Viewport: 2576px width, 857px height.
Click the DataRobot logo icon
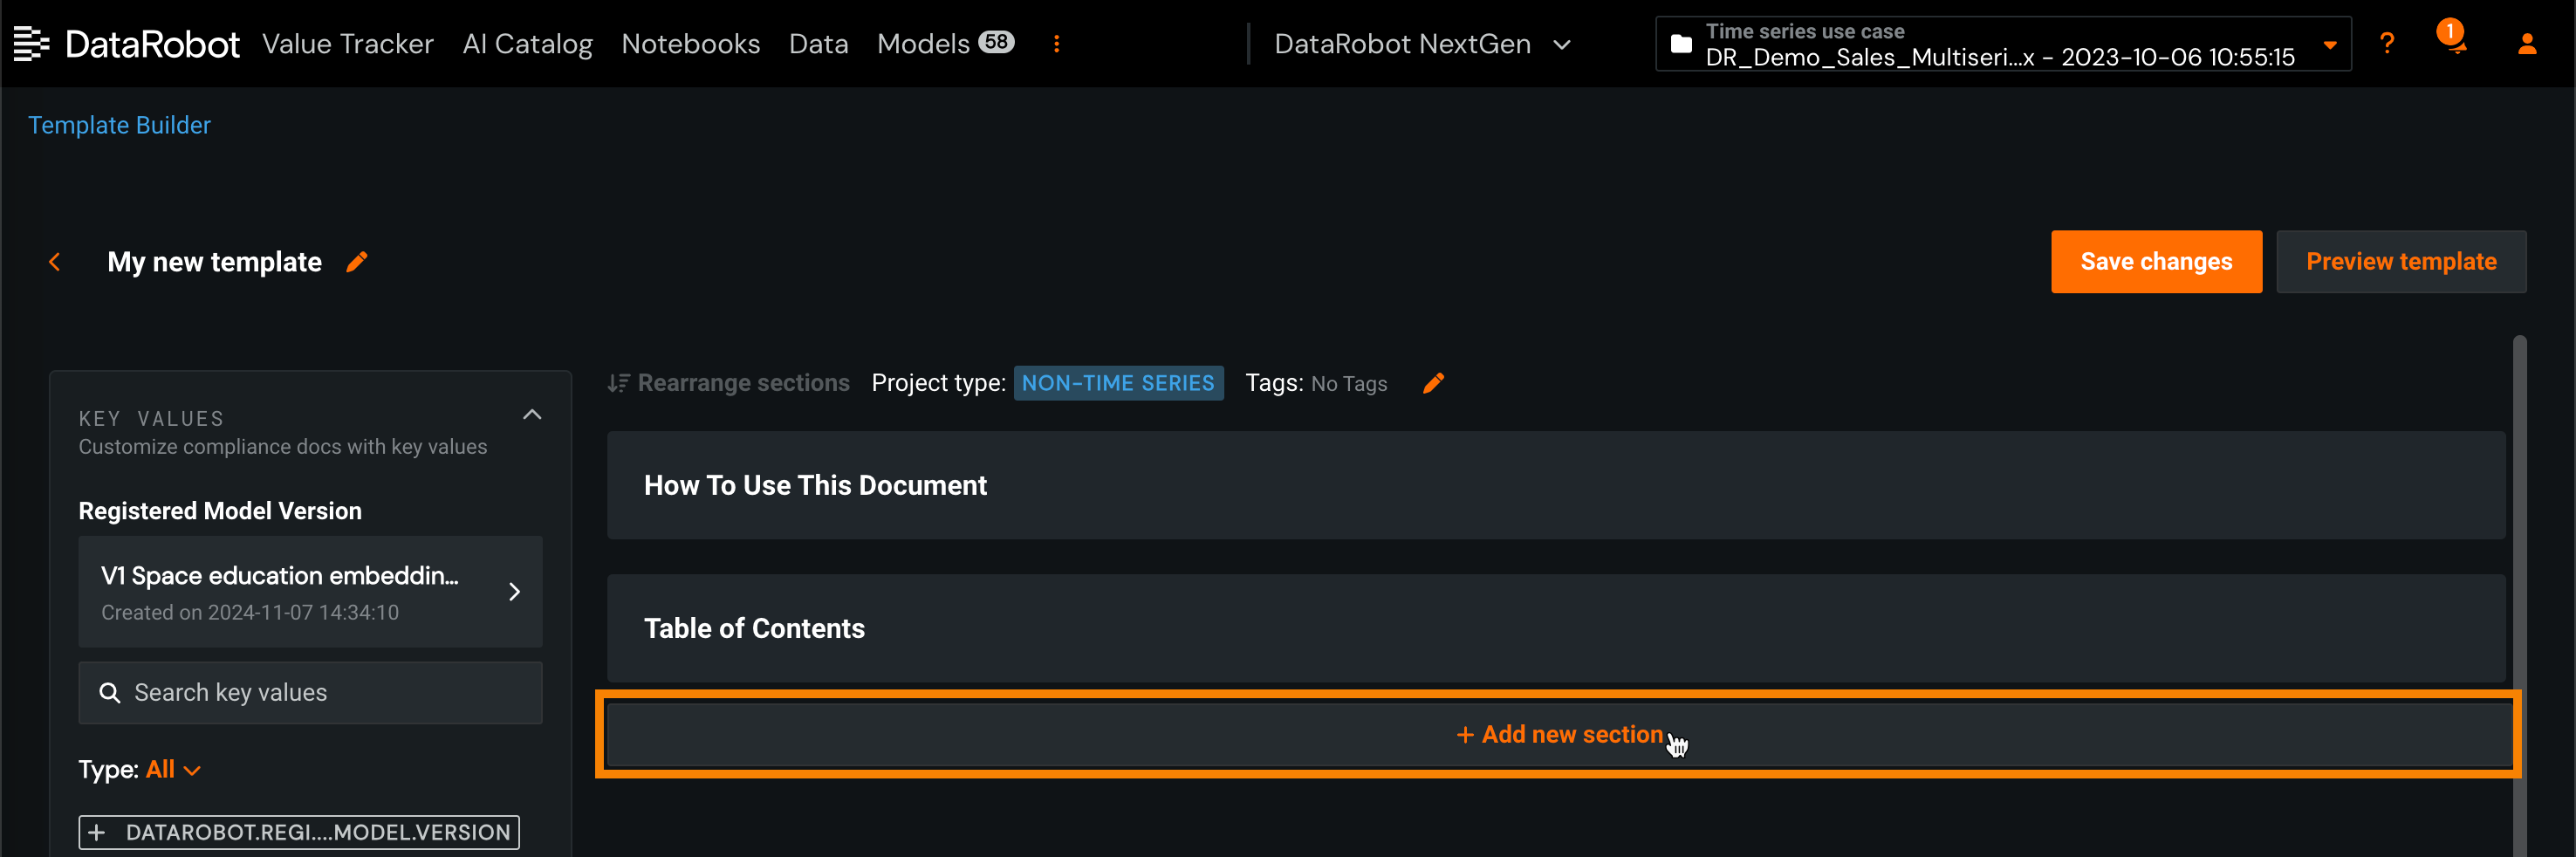(31, 43)
